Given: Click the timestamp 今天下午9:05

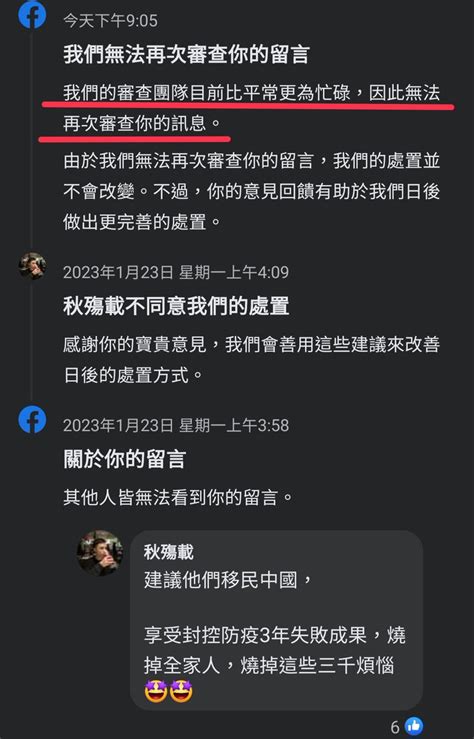Looking at the screenshot, I should pyautogui.click(x=111, y=21).
